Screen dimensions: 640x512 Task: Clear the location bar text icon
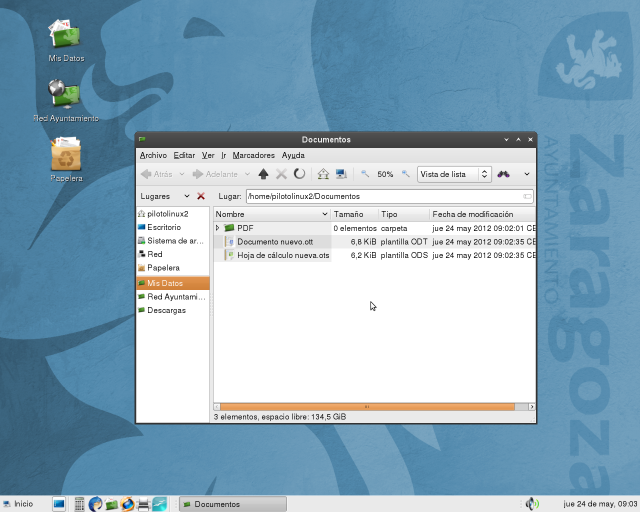click(x=527, y=196)
